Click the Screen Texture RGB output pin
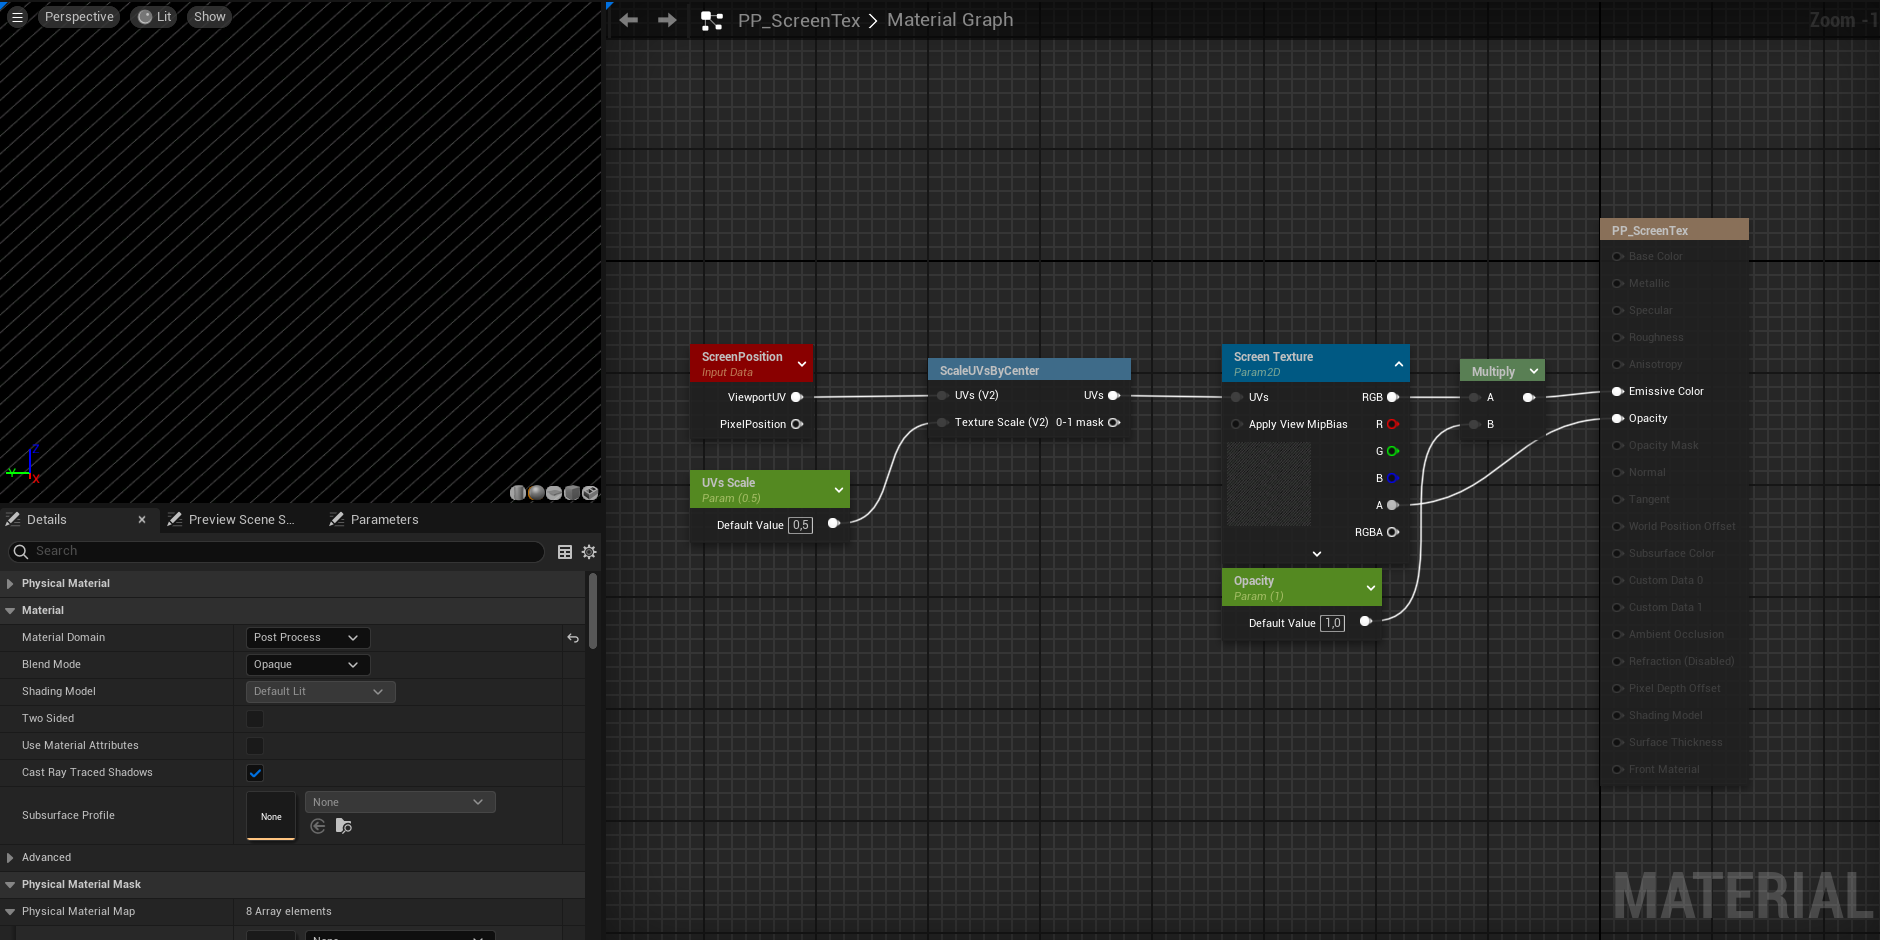This screenshot has width=1880, height=940. (x=1393, y=397)
